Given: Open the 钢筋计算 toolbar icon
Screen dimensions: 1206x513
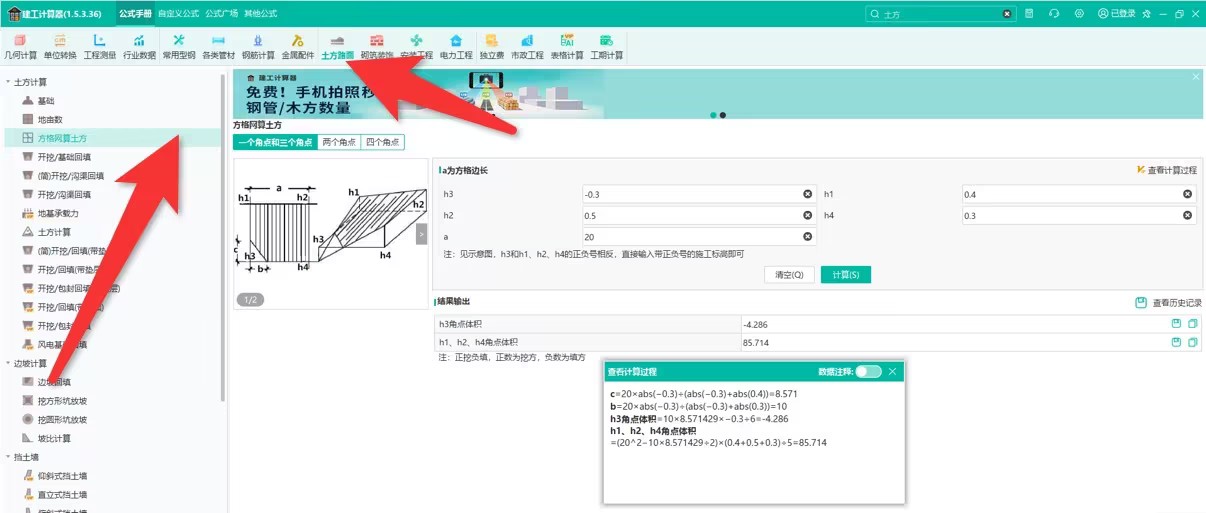Looking at the screenshot, I should (257, 46).
